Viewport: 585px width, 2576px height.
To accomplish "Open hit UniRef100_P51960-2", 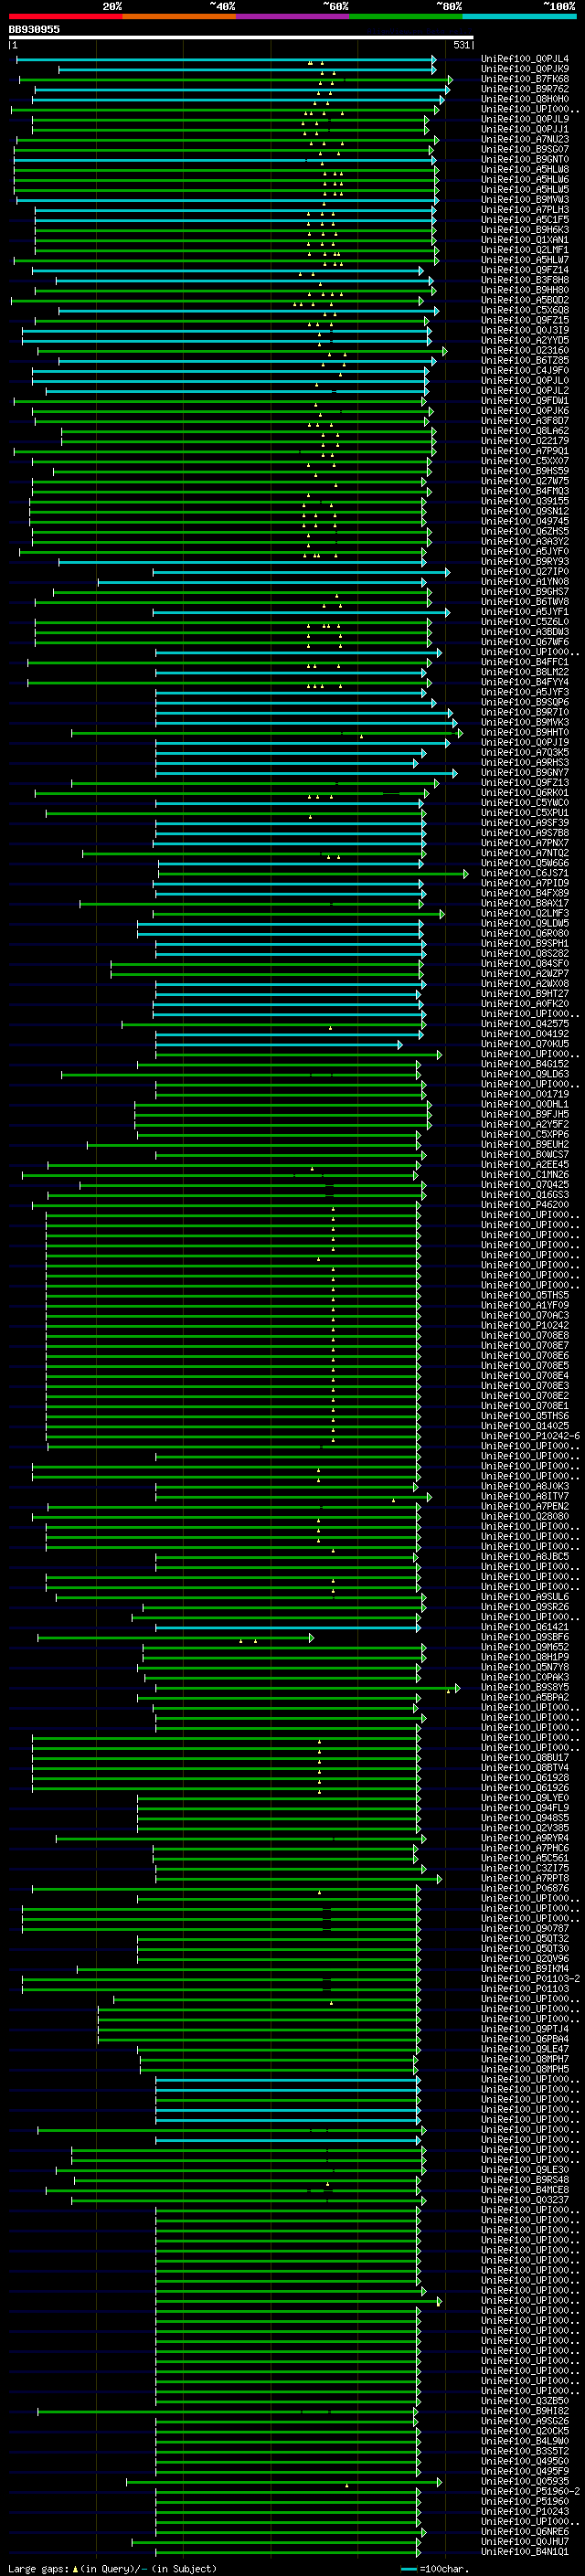I will (530, 2491).
